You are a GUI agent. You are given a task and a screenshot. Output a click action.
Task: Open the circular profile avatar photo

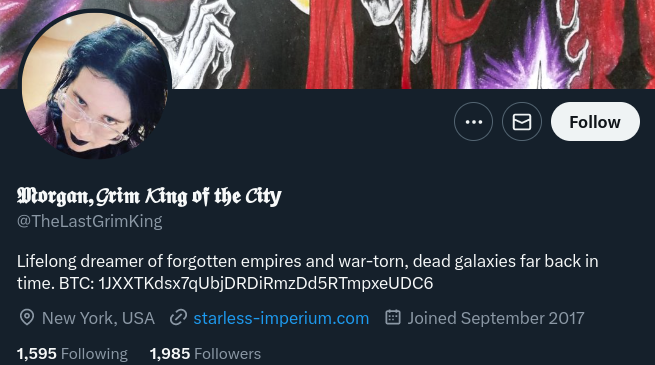pos(95,85)
